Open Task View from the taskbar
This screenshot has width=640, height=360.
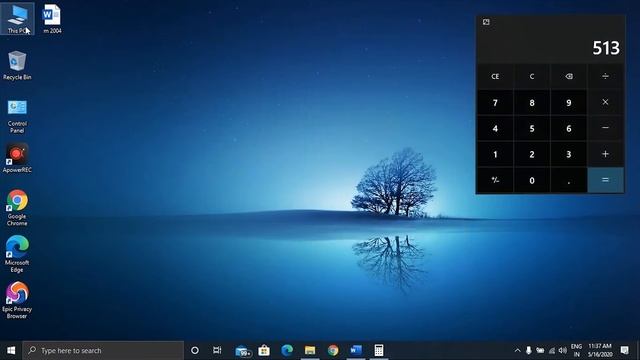coord(217,350)
